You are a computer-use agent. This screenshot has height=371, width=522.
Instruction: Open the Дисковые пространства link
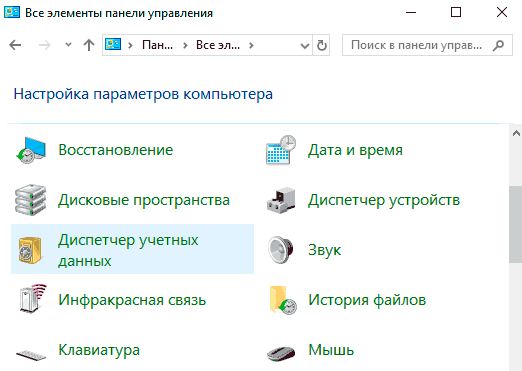point(144,200)
